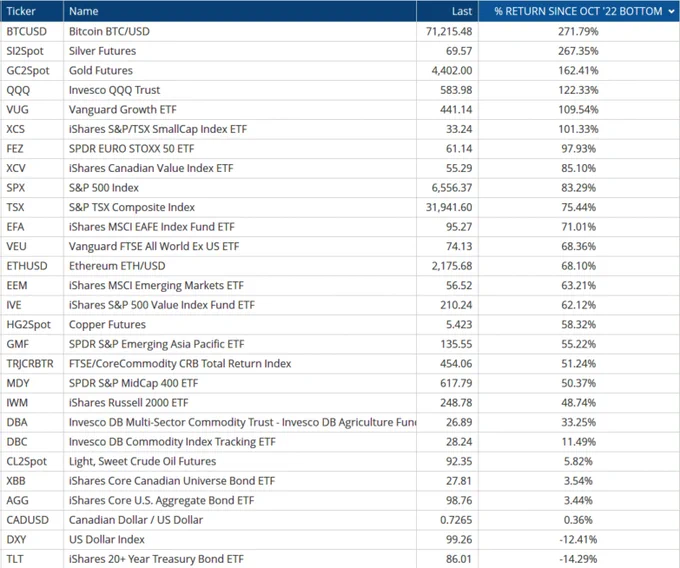Select 'iShares Canadian Value Index ETF' name
680x568 pixels.
(151, 168)
